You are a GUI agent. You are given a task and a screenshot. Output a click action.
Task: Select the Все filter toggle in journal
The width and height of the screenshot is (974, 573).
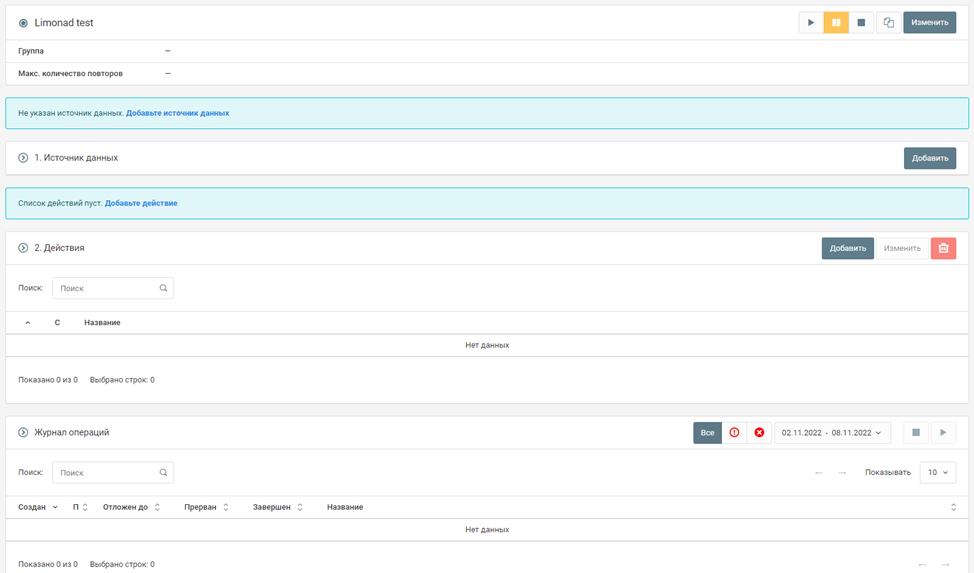coord(707,433)
